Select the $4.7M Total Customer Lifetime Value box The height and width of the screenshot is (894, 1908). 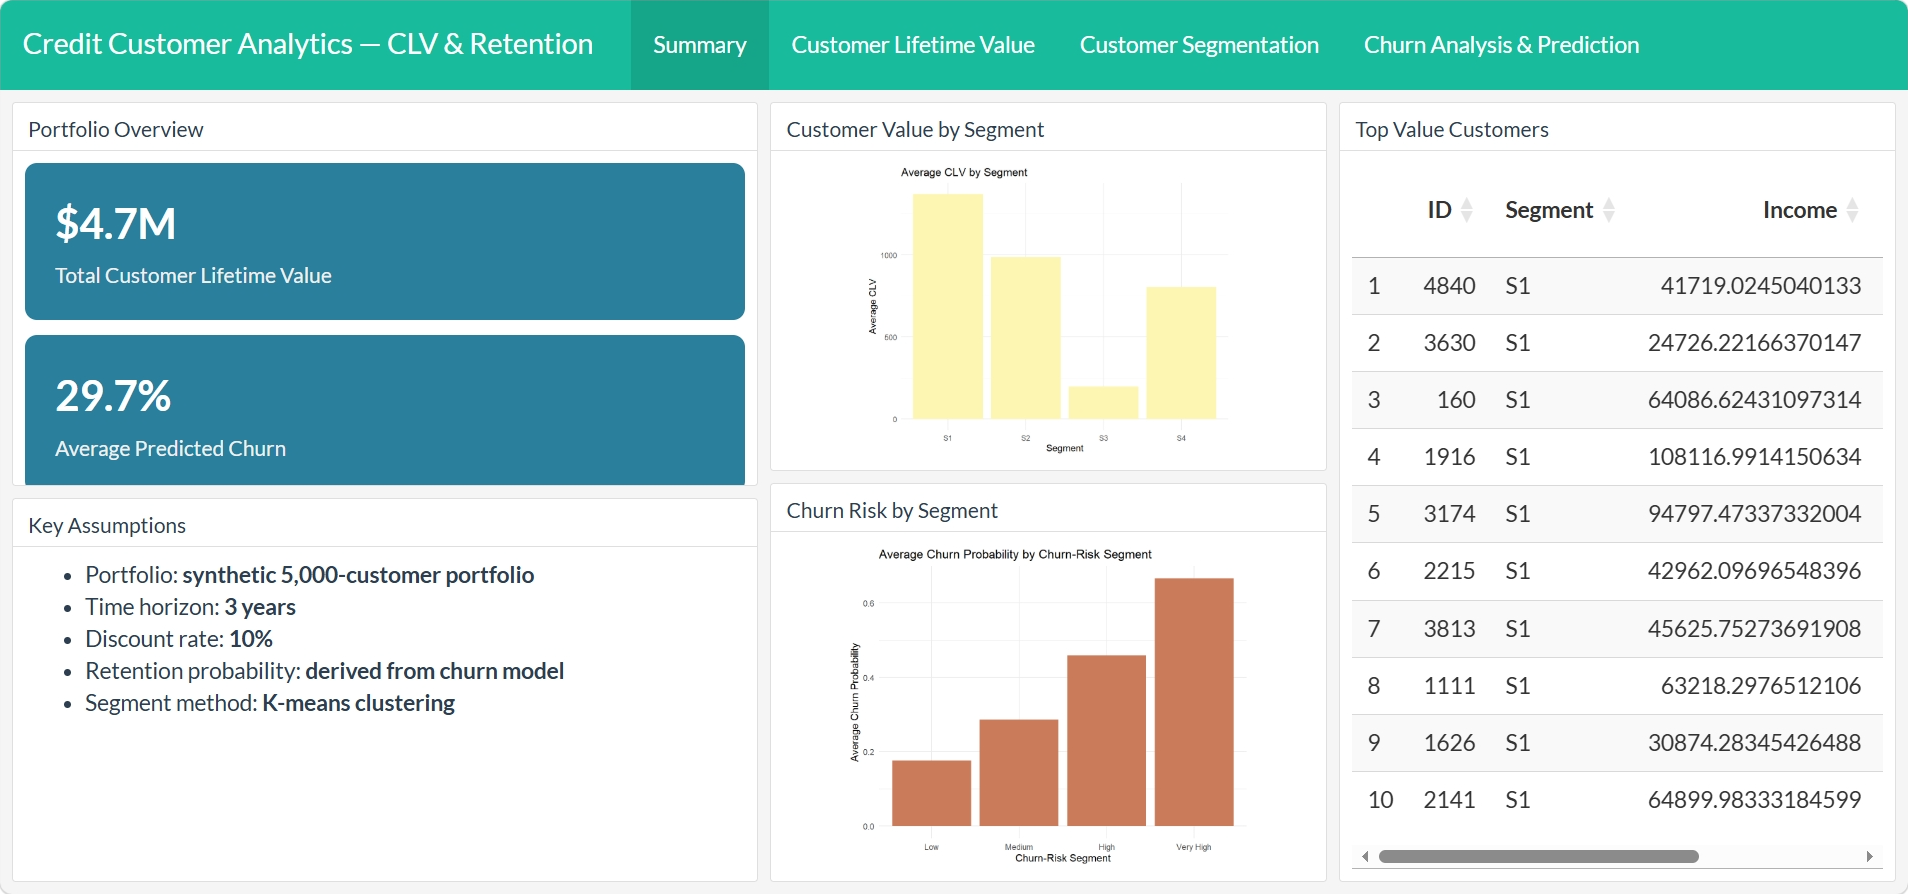click(x=385, y=241)
